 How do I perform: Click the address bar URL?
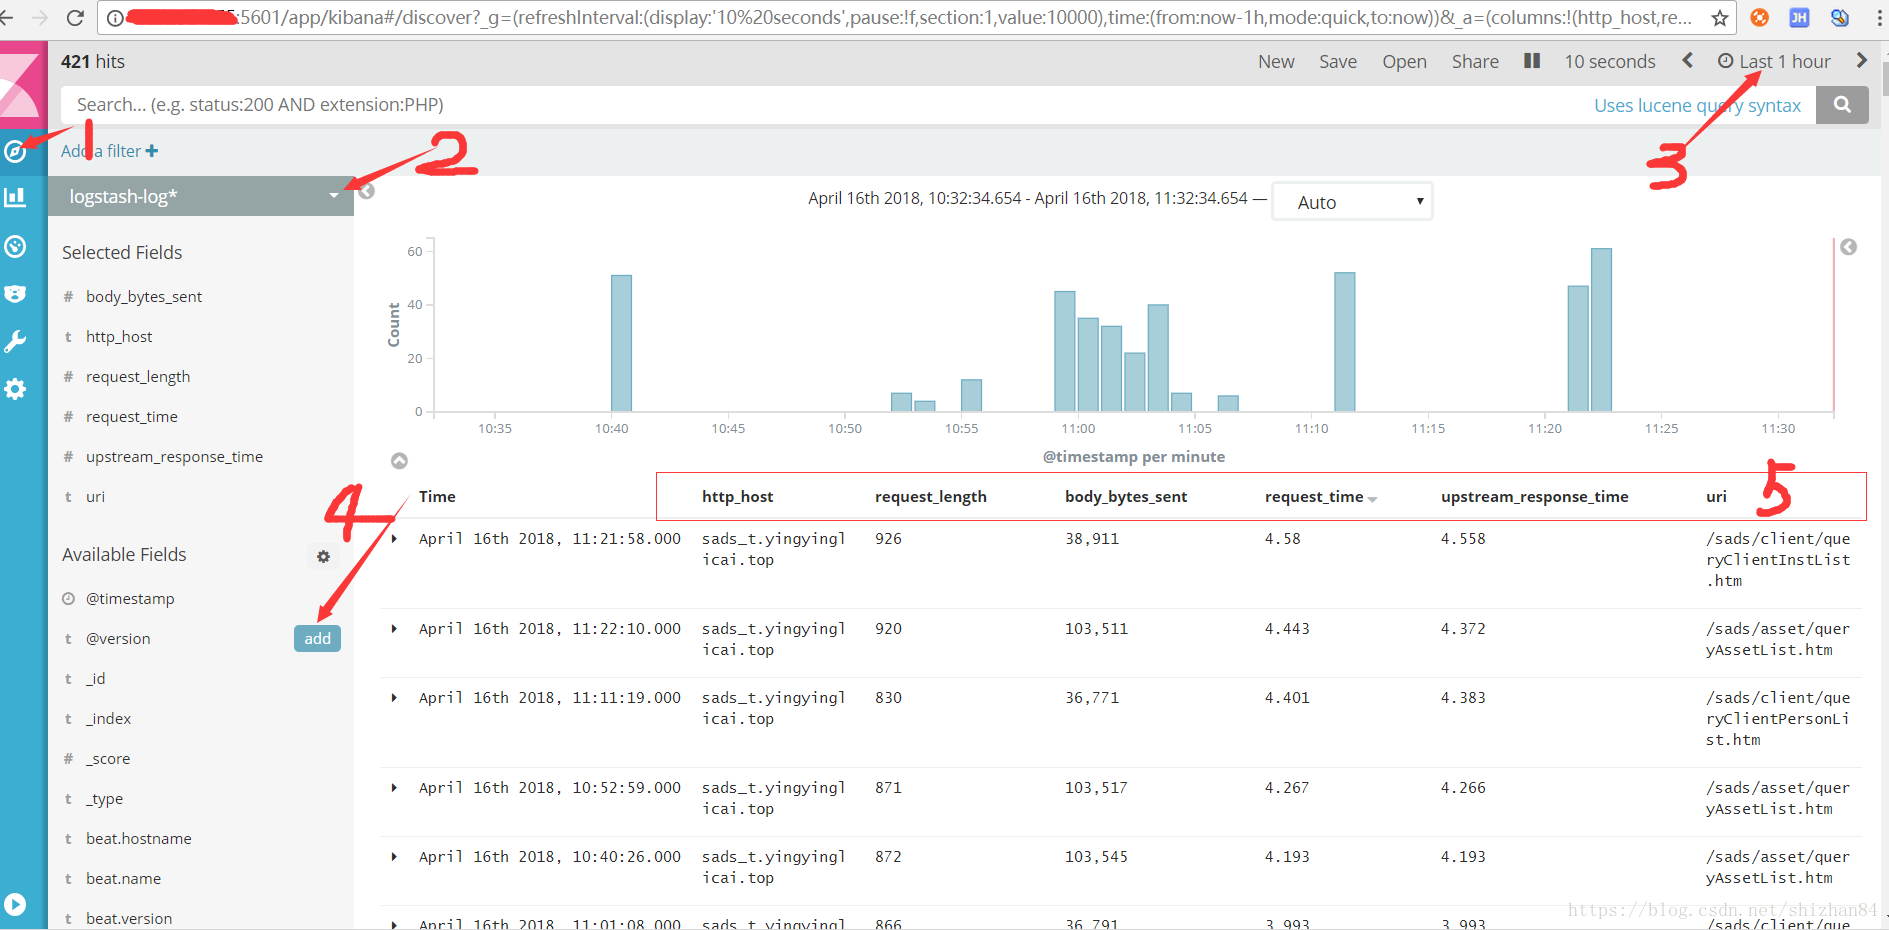910,18
